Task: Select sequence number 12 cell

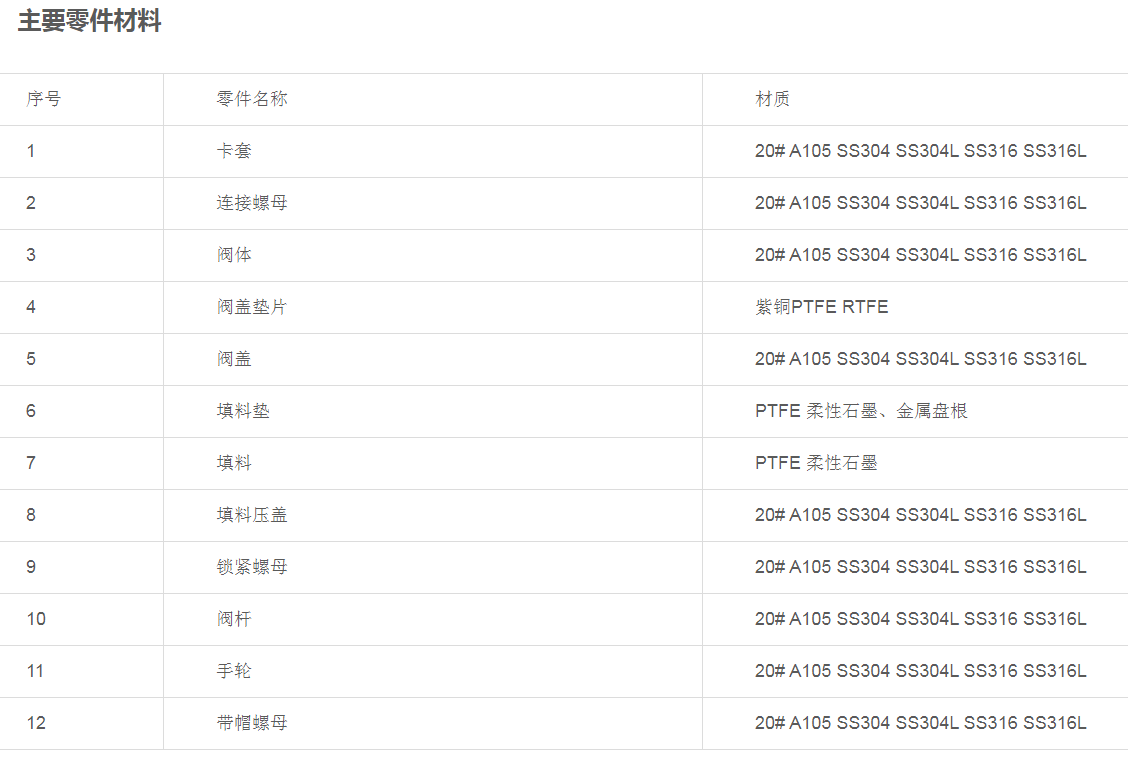Action: pos(36,723)
